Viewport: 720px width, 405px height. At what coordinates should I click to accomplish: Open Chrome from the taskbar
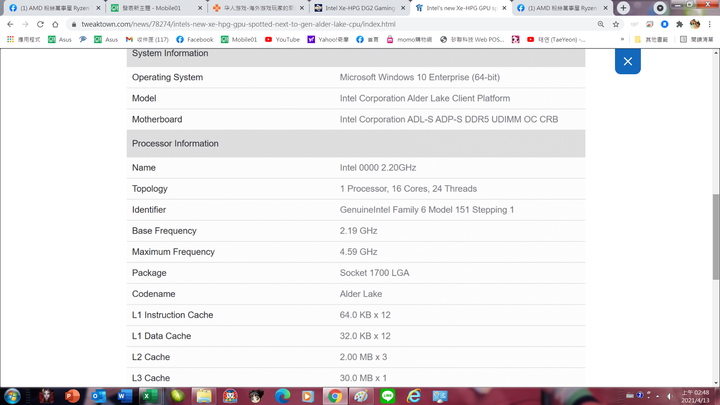(x=335, y=396)
